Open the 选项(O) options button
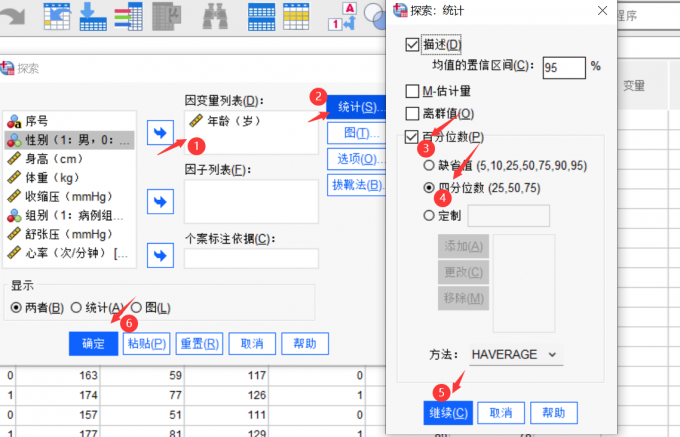The image size is (680, 437). pyautogui.click(x=356, y=159)
